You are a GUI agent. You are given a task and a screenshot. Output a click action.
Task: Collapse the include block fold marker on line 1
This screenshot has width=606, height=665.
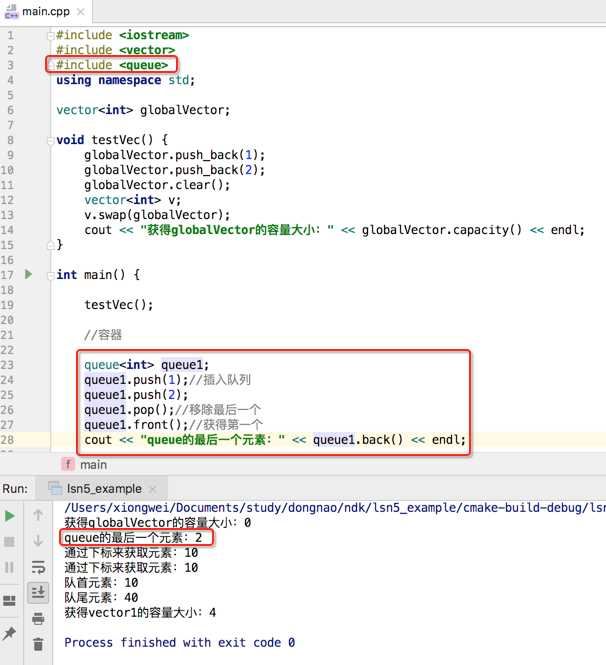point(50,36)
